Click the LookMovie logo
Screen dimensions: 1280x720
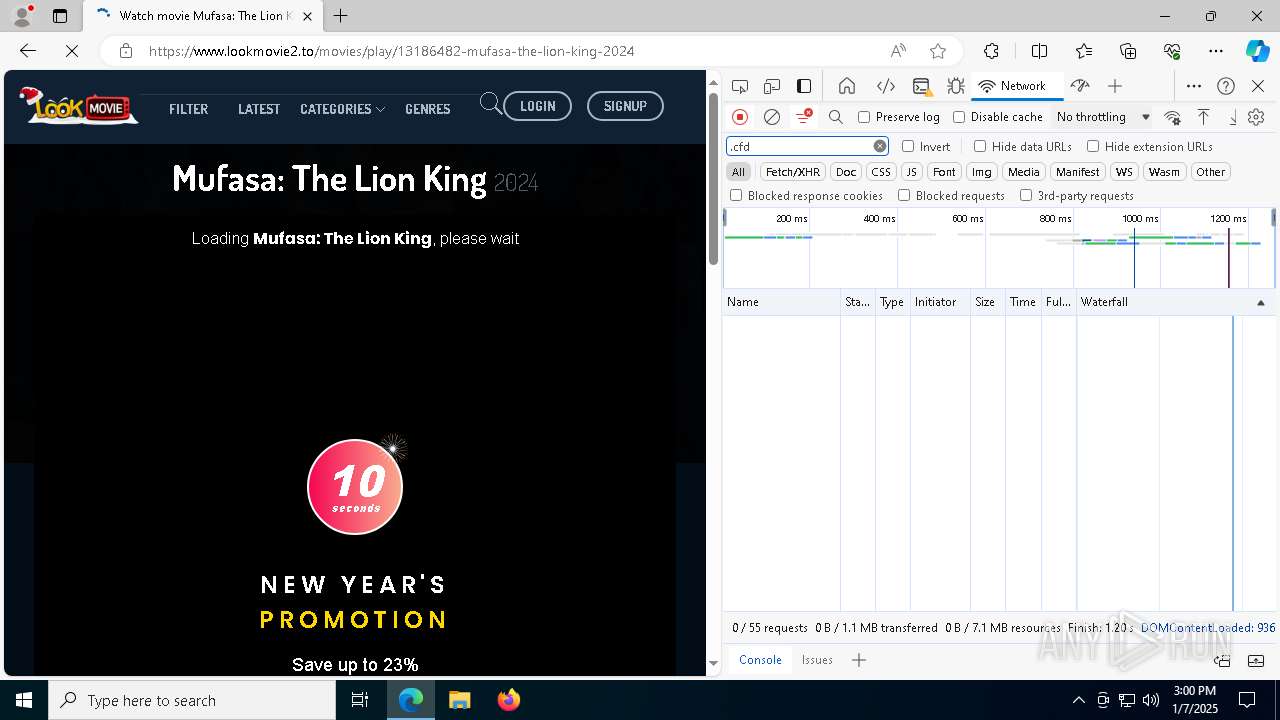click(78, 106)
